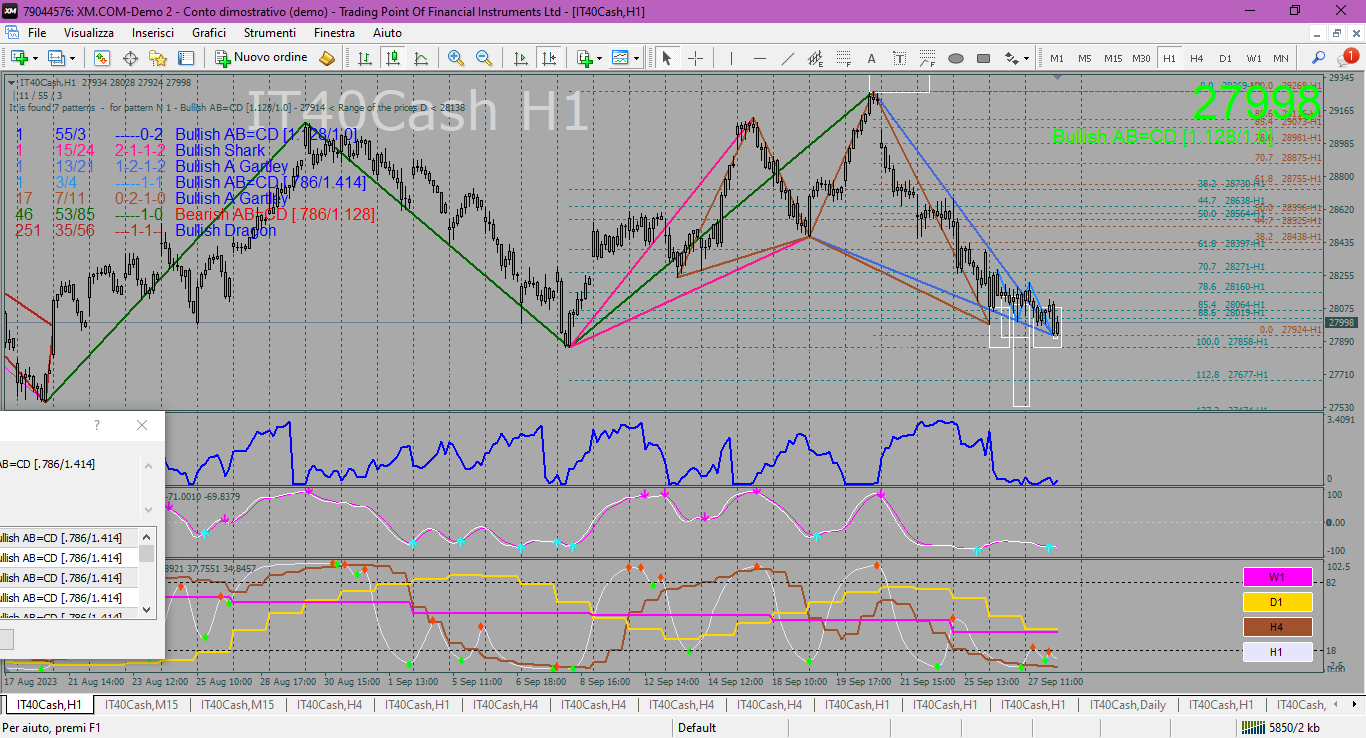Screen dimensions: 1366x738
Task: Click the New chart toolbar icon
Action: [20, 58]
